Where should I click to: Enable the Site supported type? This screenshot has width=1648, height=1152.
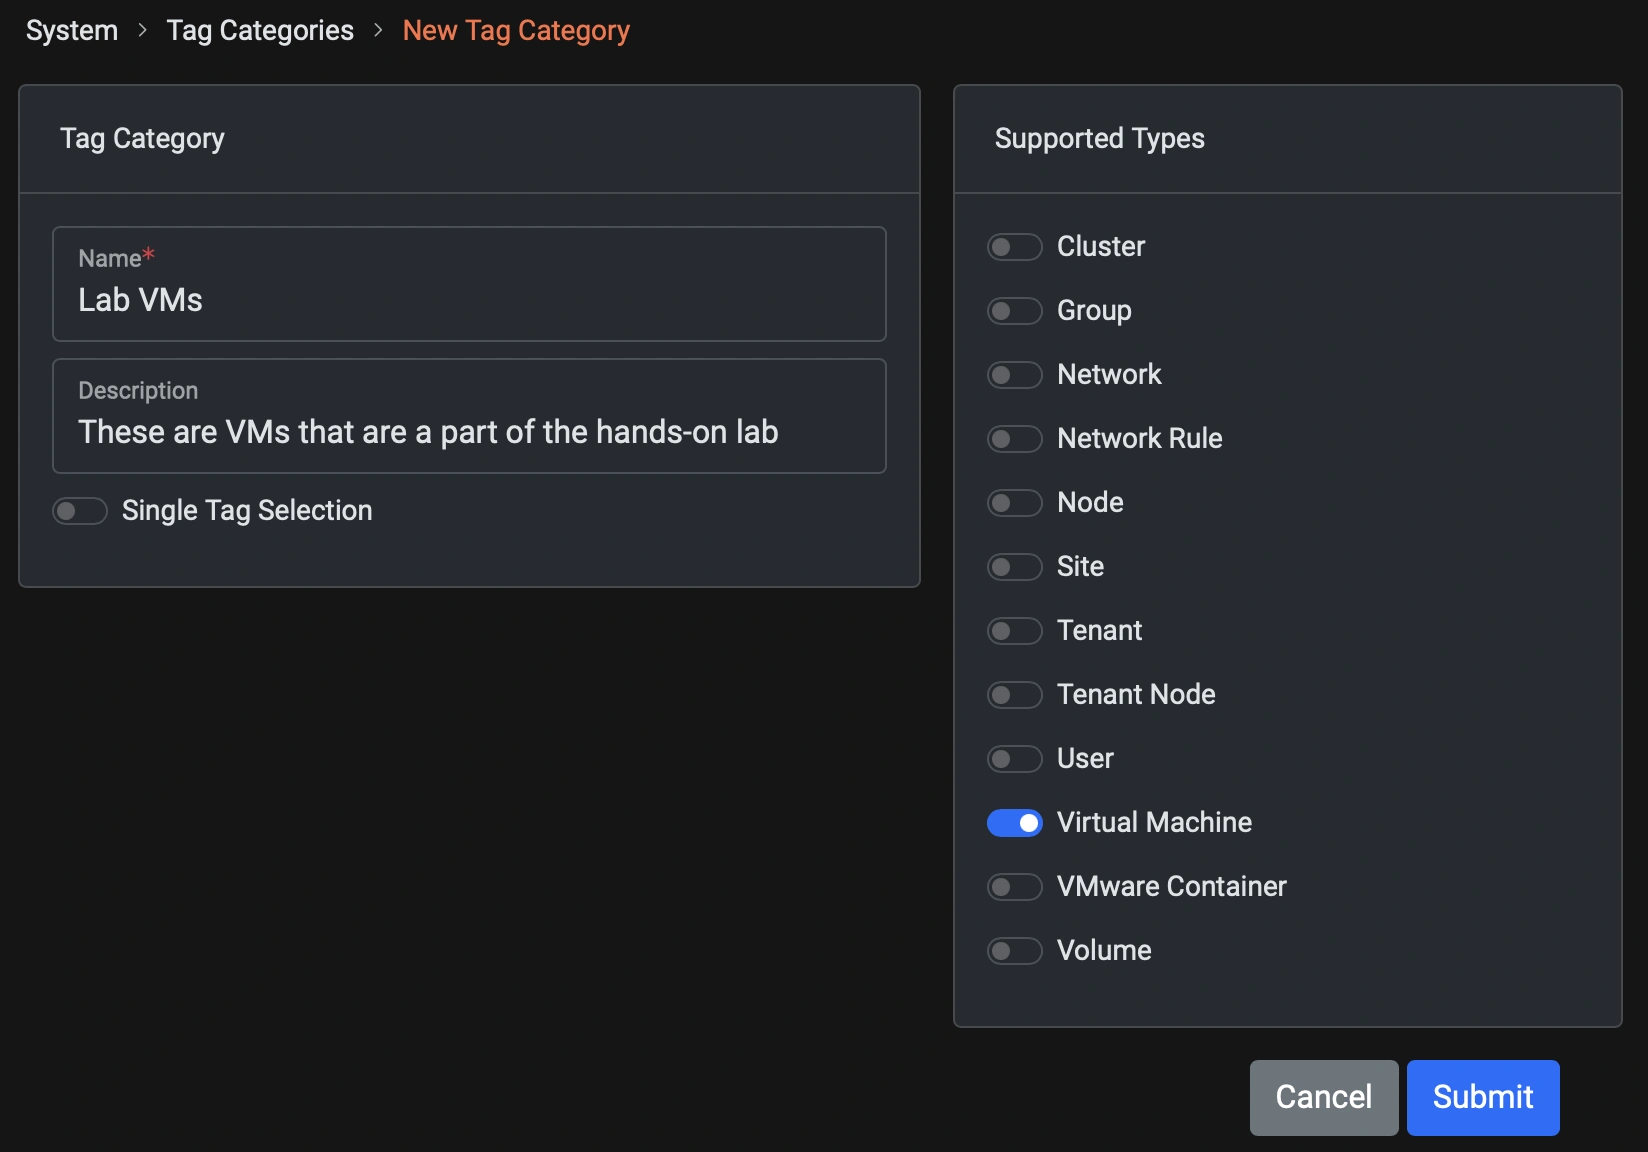click(1014, 567)
